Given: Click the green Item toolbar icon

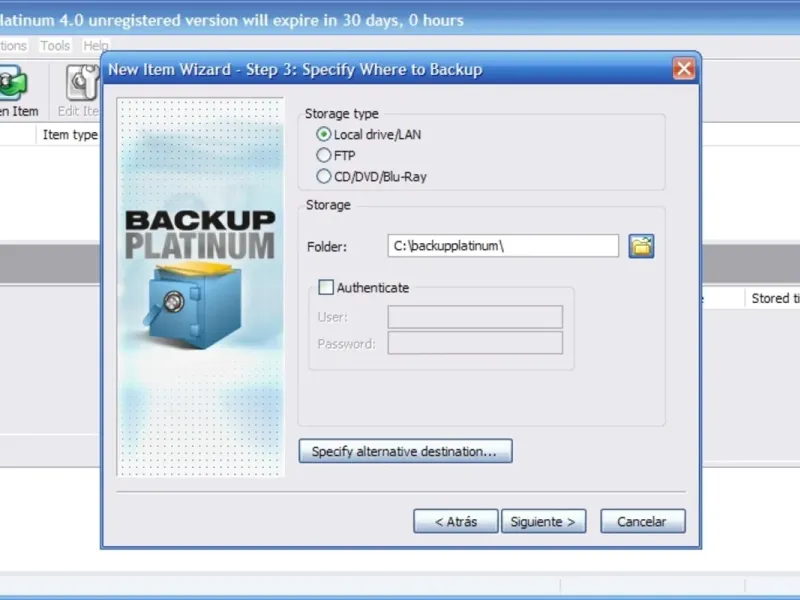Looking at the screenshot, I should [x=13, y=83].
